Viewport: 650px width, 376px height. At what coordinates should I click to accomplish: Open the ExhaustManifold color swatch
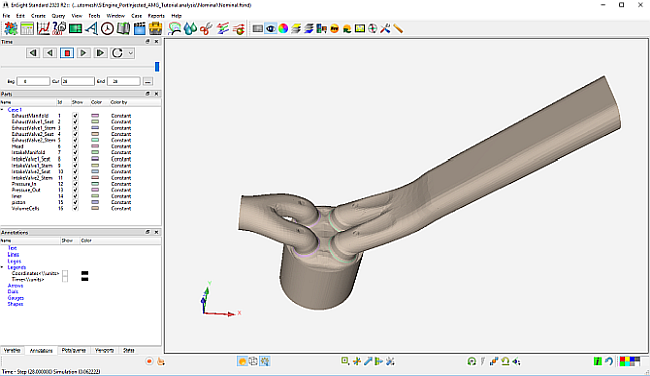click(95, 116)
